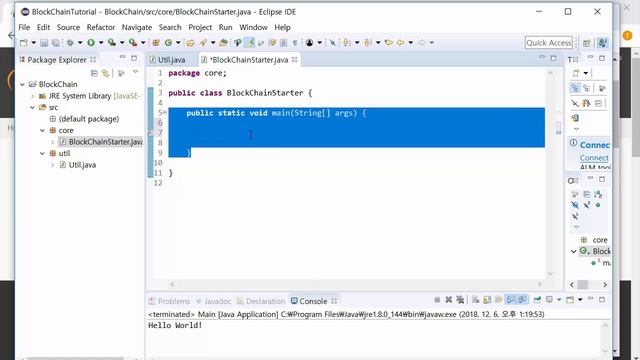640x360 pixels.
Task: Switch to the Java perspective icon
Action: point(602,43)
